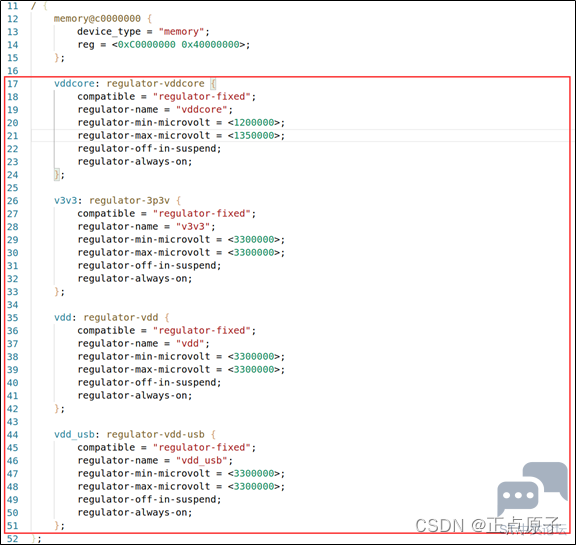Click the 0xC0000000 value in reg
Screen dimensions: 576x545
click(147, 45)
